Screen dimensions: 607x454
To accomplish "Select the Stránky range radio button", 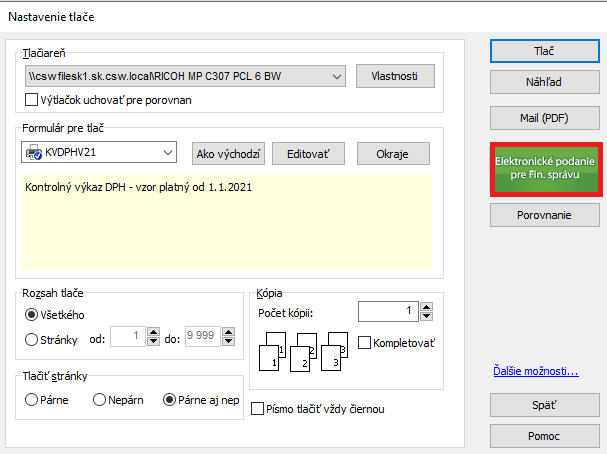I will point(31,340).
